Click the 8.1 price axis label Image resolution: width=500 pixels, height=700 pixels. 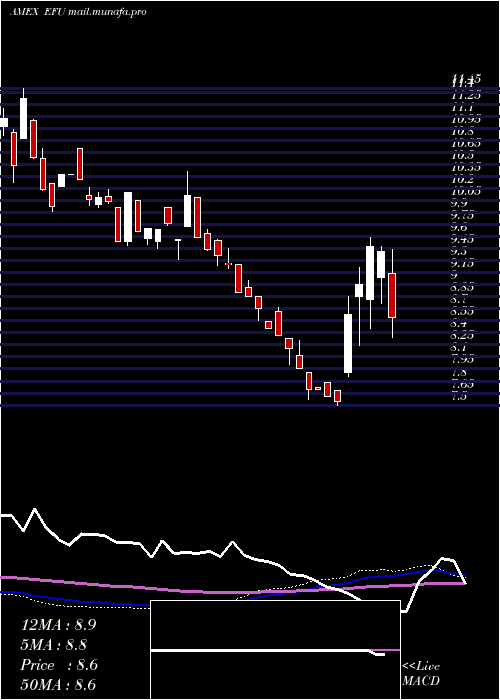[459, 348]
